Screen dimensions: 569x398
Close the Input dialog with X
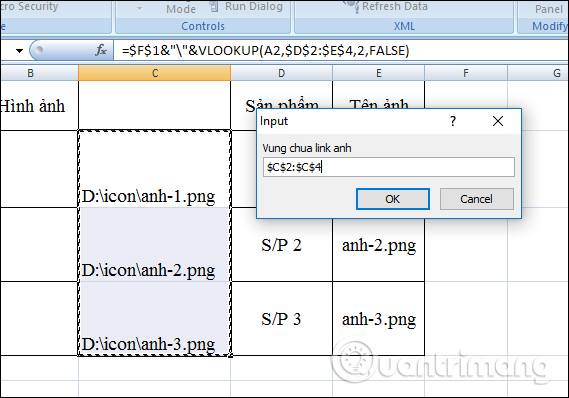[x=498, y=121]
